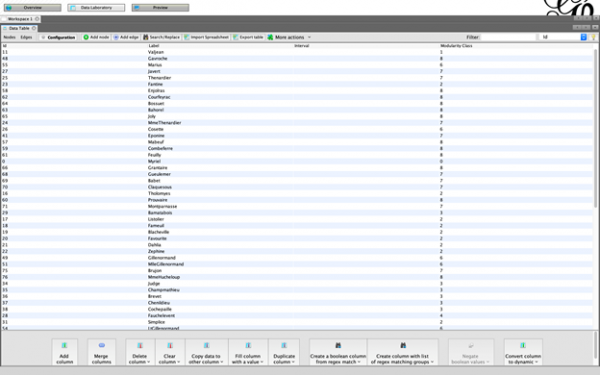Select the Fauchelevent row
Image resolution: width=600 pixels, height=375 pixels.
(297, 316)
